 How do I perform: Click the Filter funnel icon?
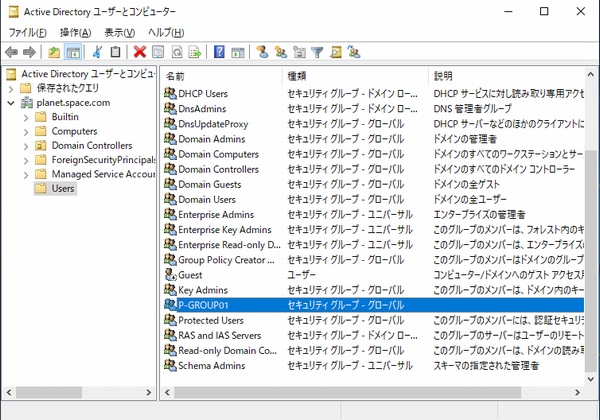pos(317,52)
